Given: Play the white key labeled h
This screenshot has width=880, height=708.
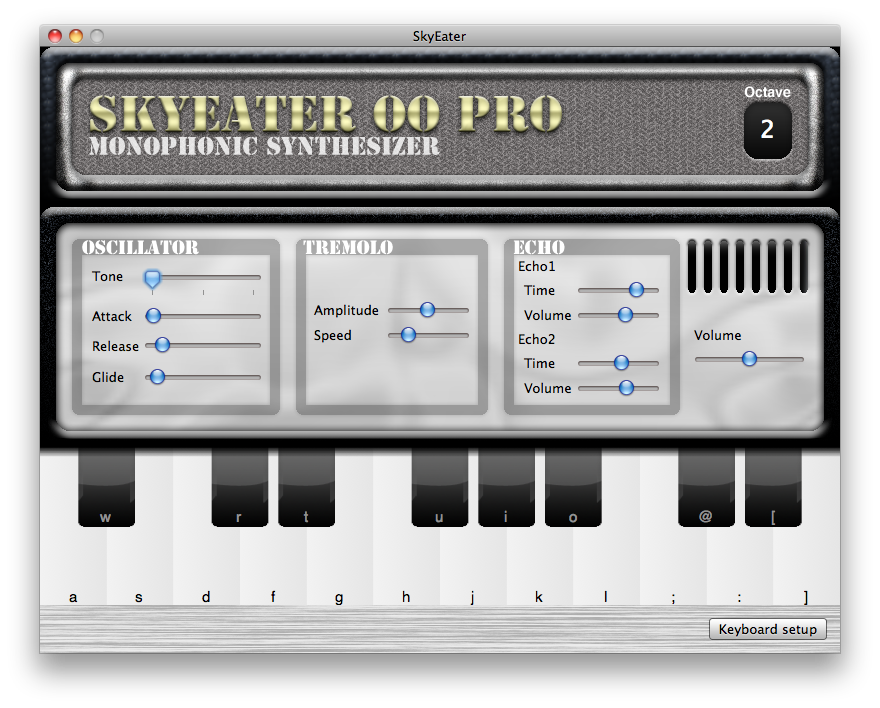Looking at the screenshot, I should (x=406, y=567).
